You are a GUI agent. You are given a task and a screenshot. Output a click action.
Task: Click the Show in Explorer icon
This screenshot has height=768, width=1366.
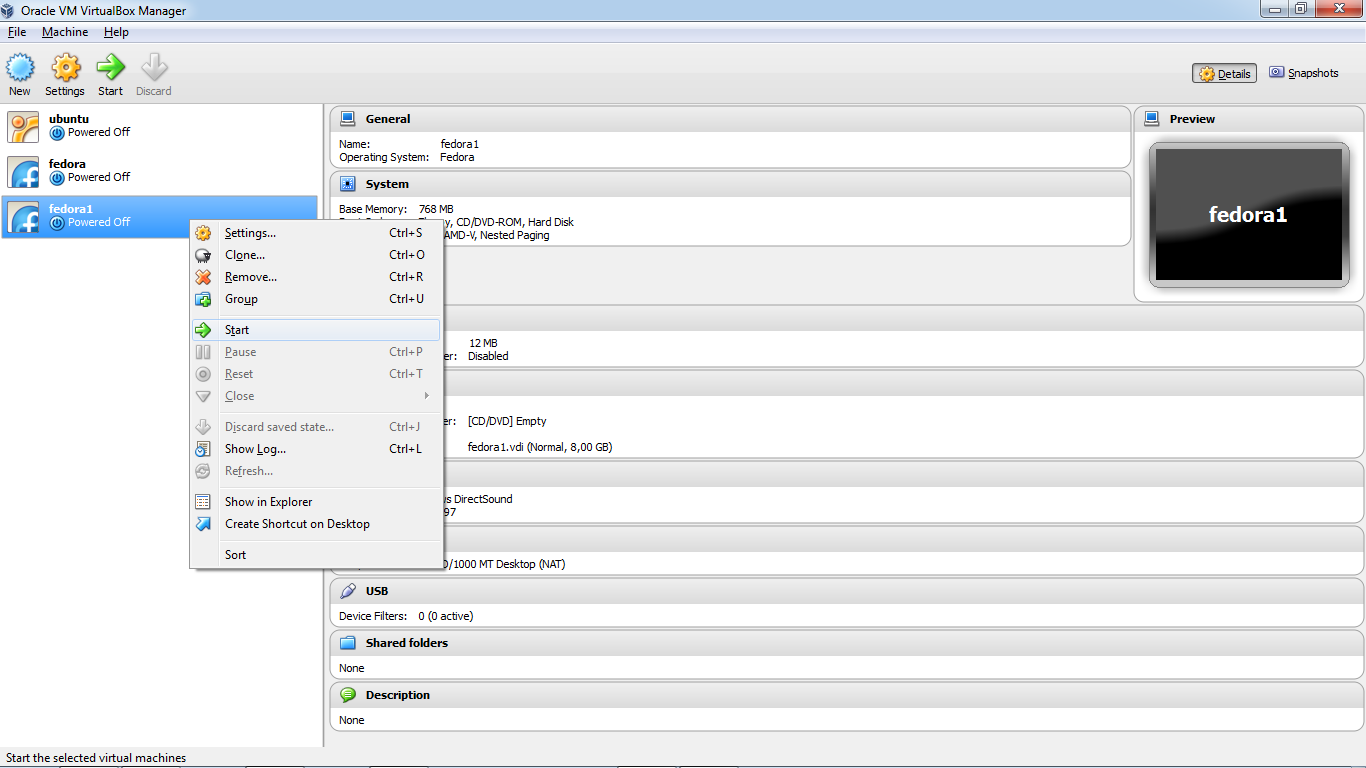(x=203, y=502)
